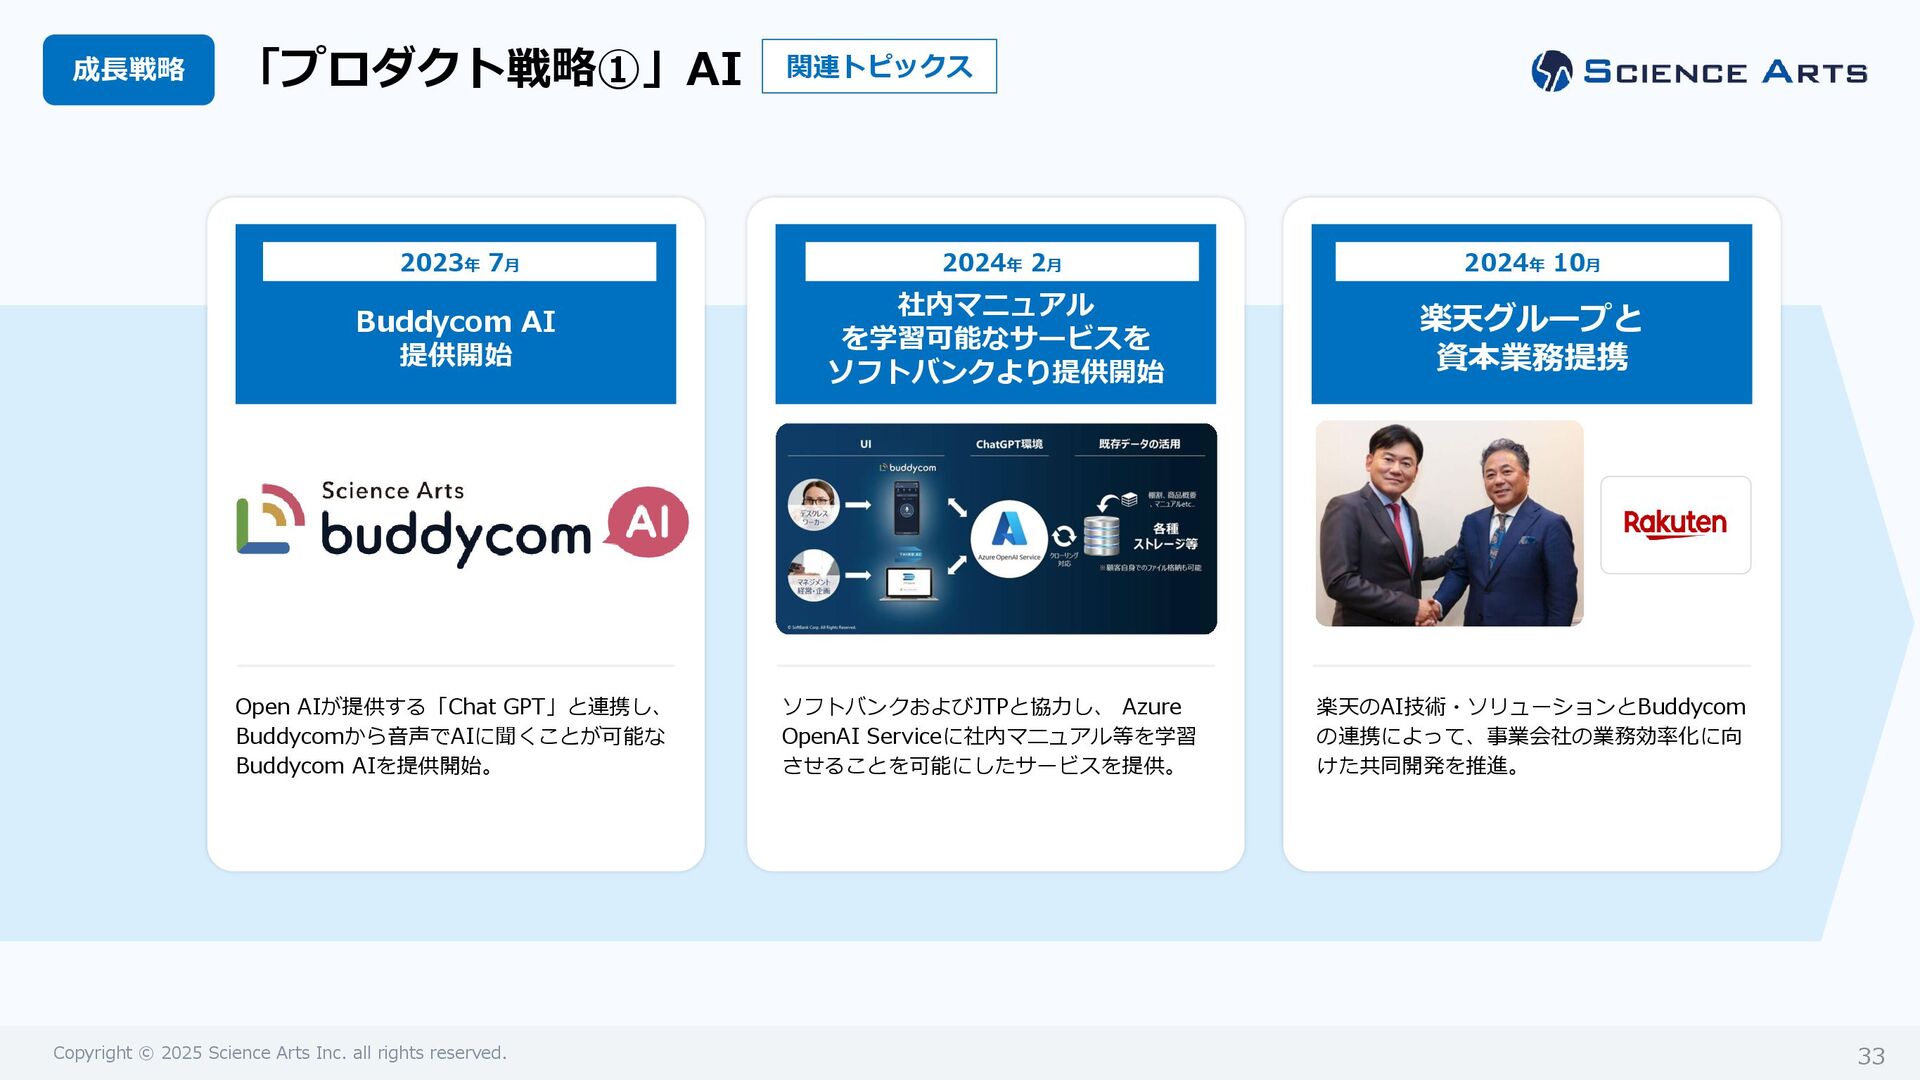Click the Buddycom AI 提供開始 blue header
The width and height of the screenshot is (1920, 1080).
[x=455, y=337]
